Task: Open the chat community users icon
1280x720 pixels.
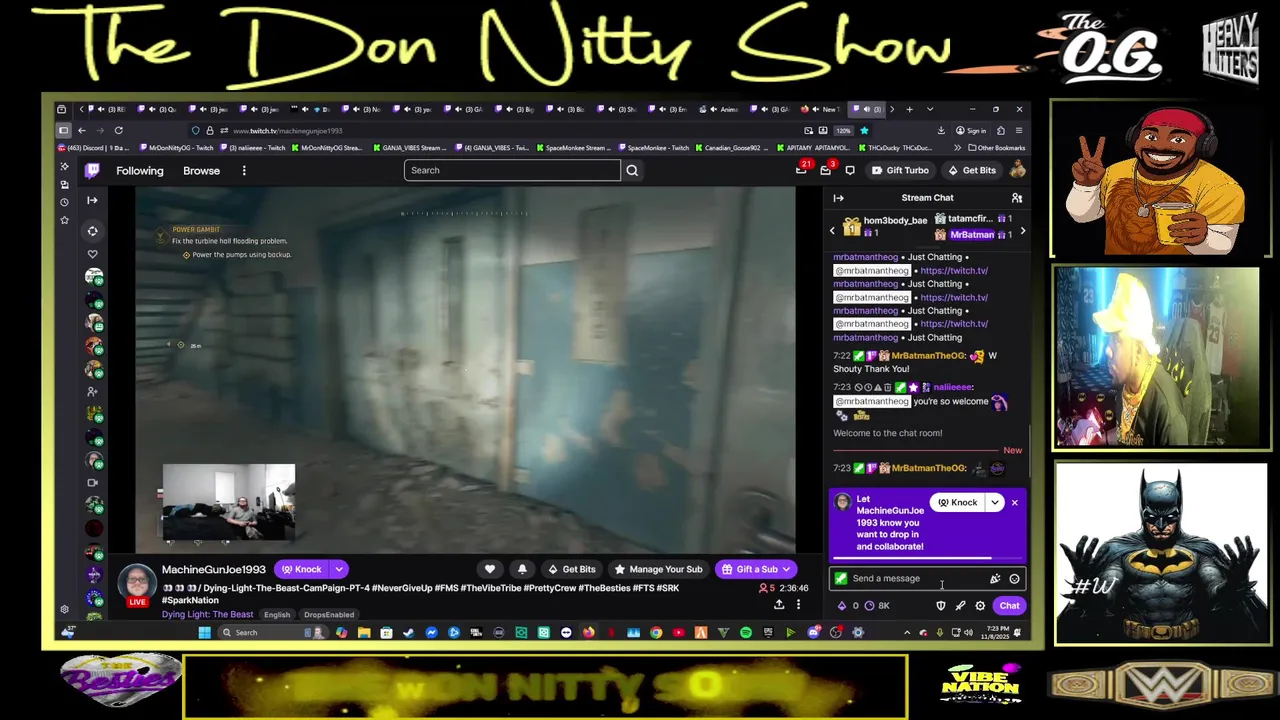Action: point(1016,198)
